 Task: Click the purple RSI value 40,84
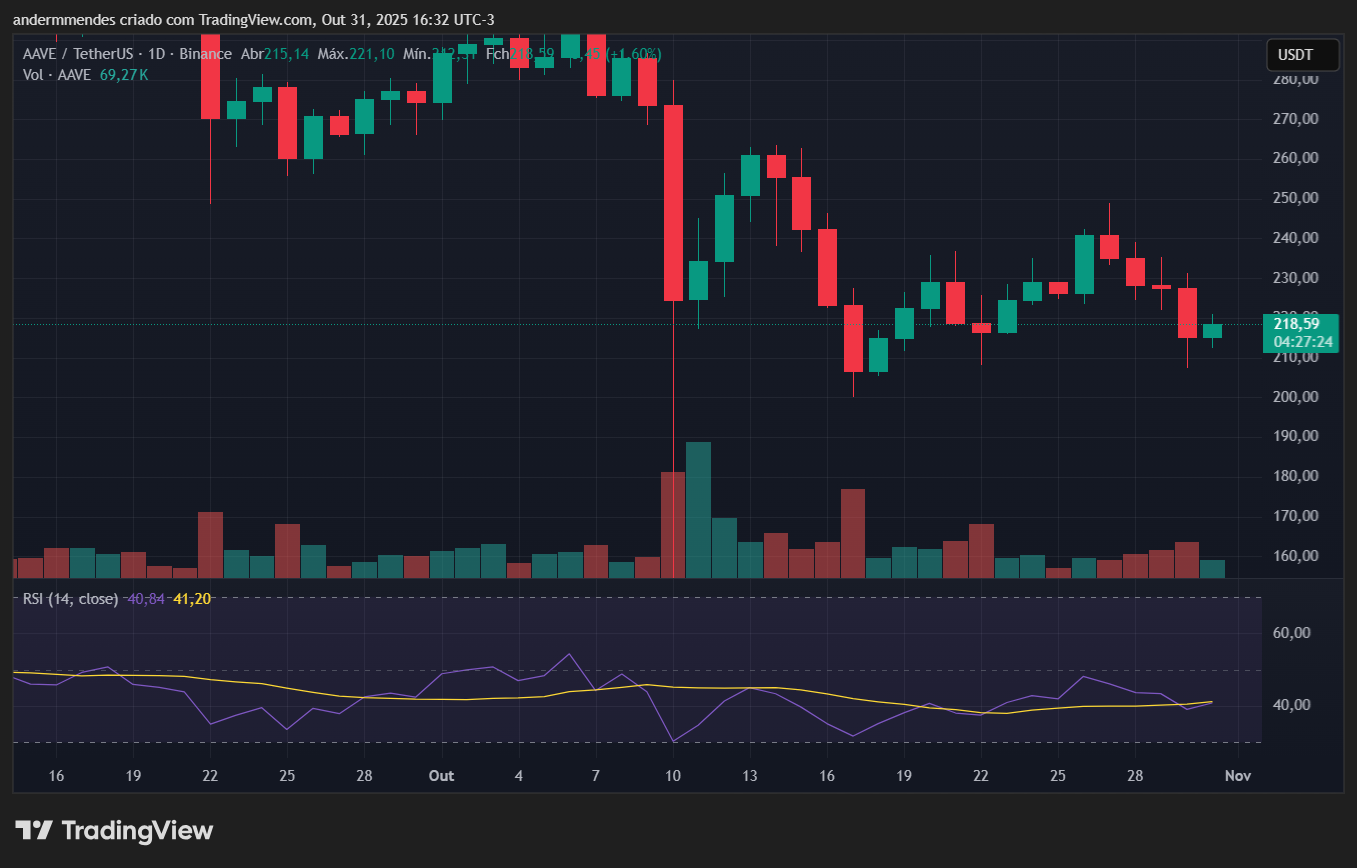tap(146, 598)
